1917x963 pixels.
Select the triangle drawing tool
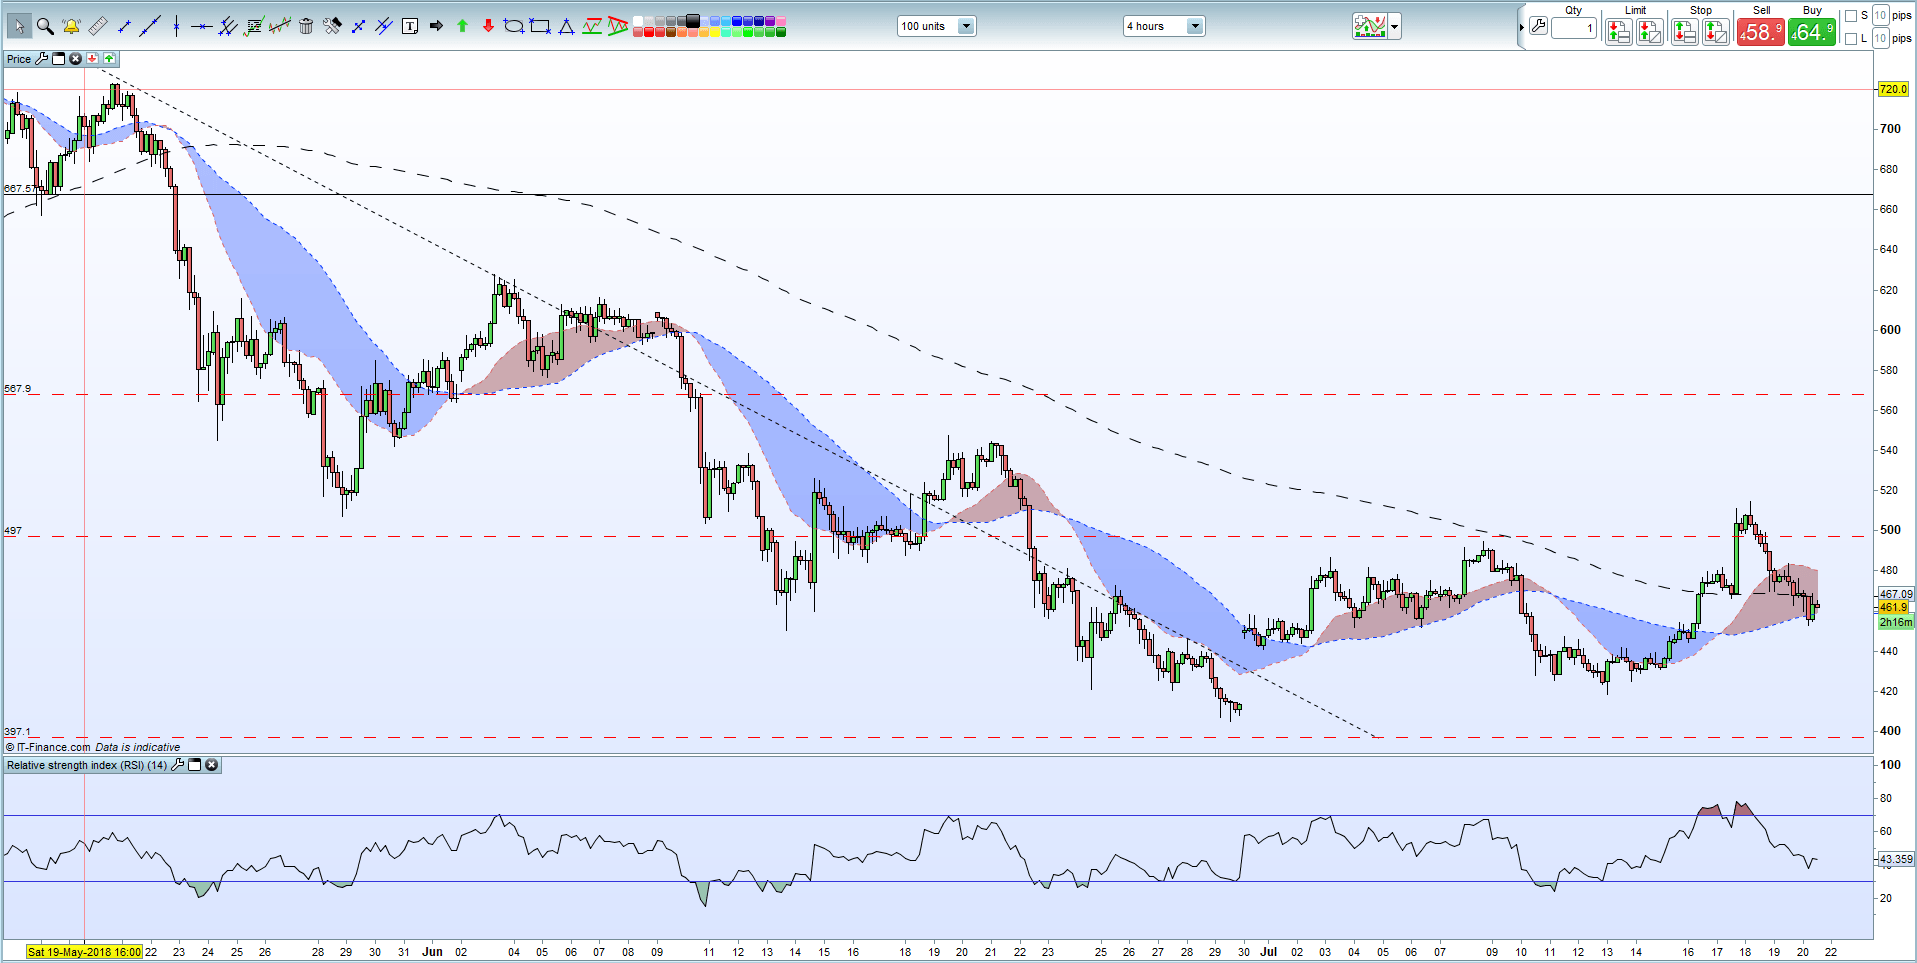pyautogui.click(x=566, y=26)
